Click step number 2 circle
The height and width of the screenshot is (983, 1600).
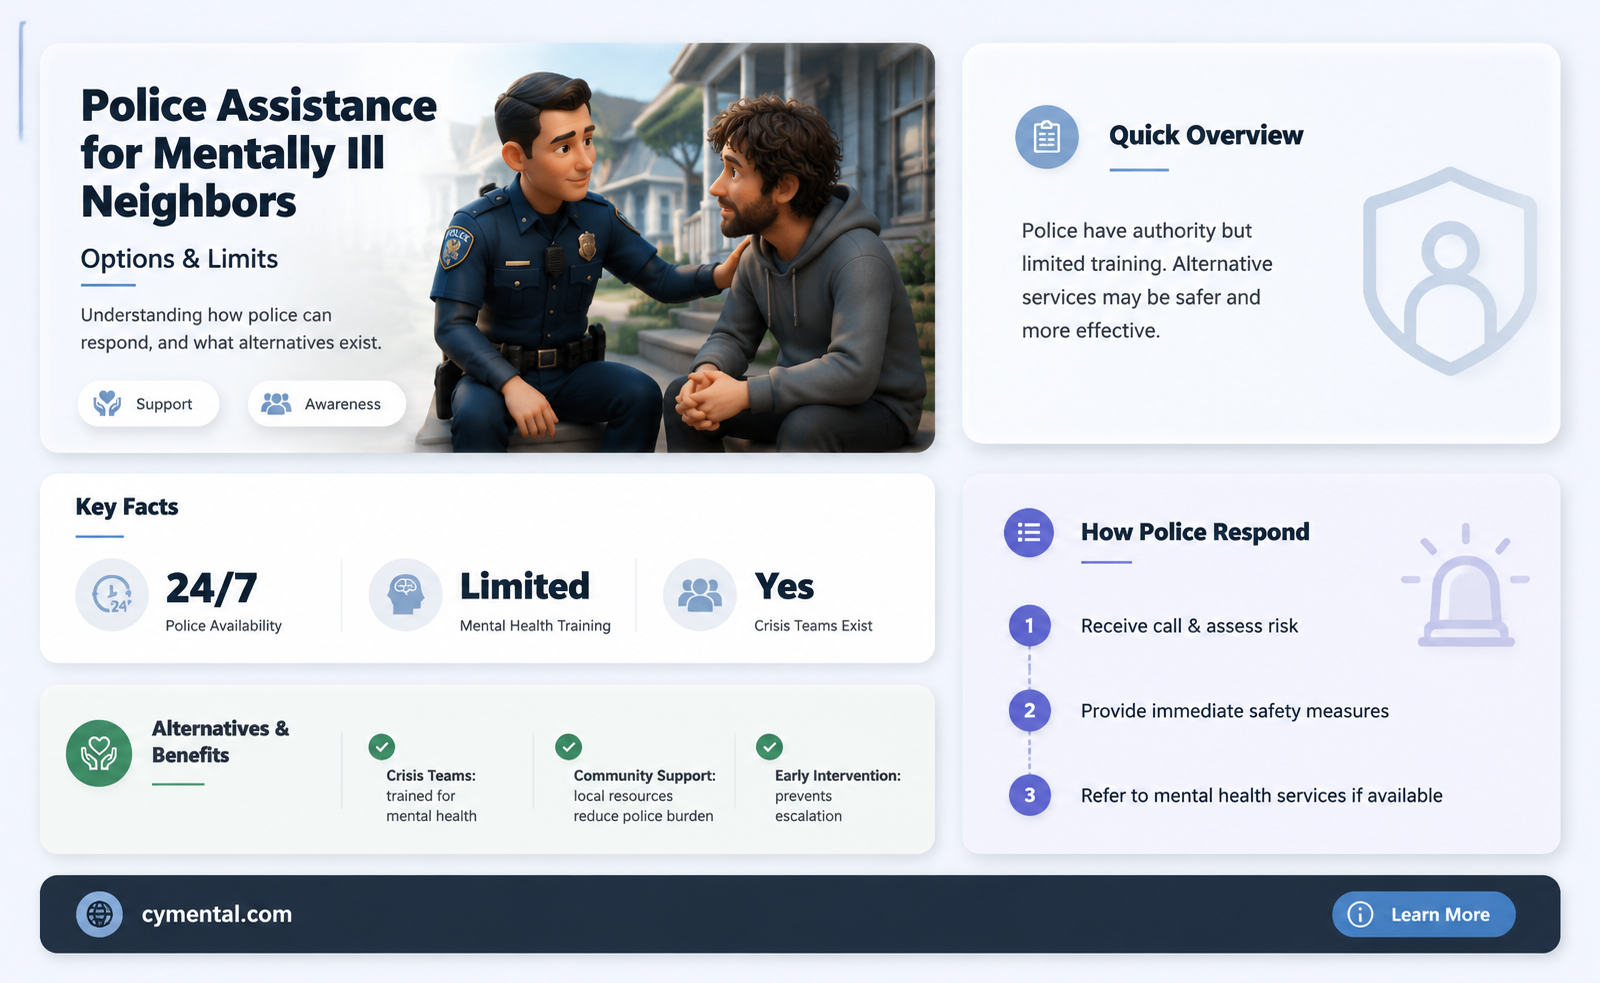(x=1029, y=711)
